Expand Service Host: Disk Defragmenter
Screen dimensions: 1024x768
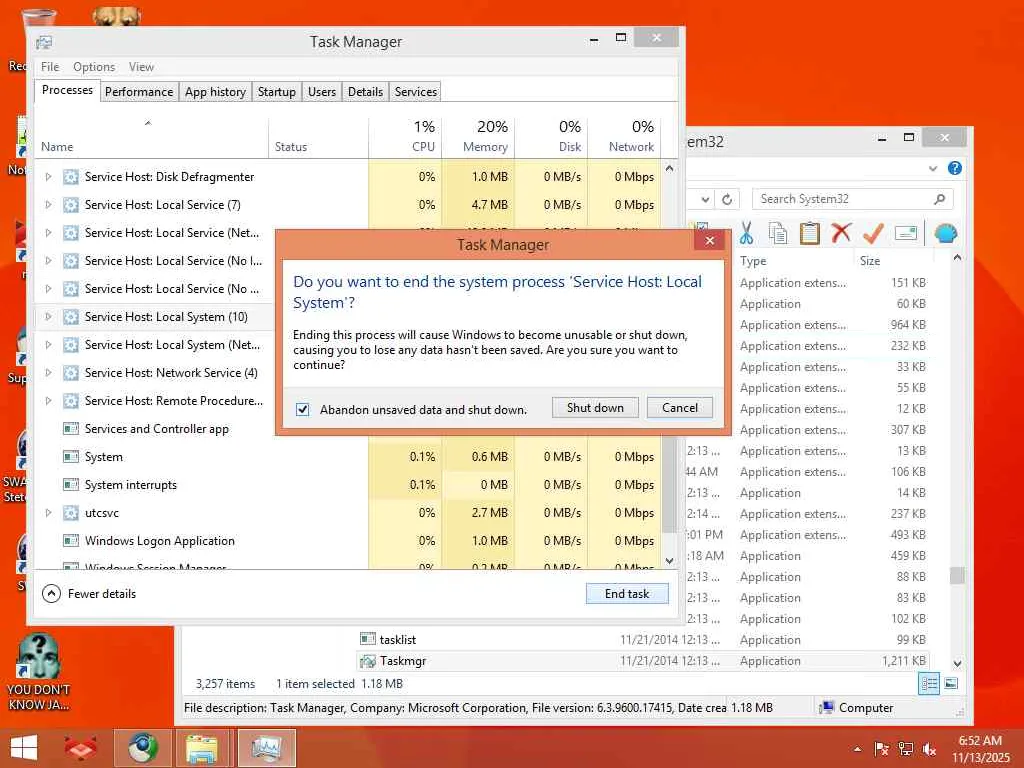(48, 177)
